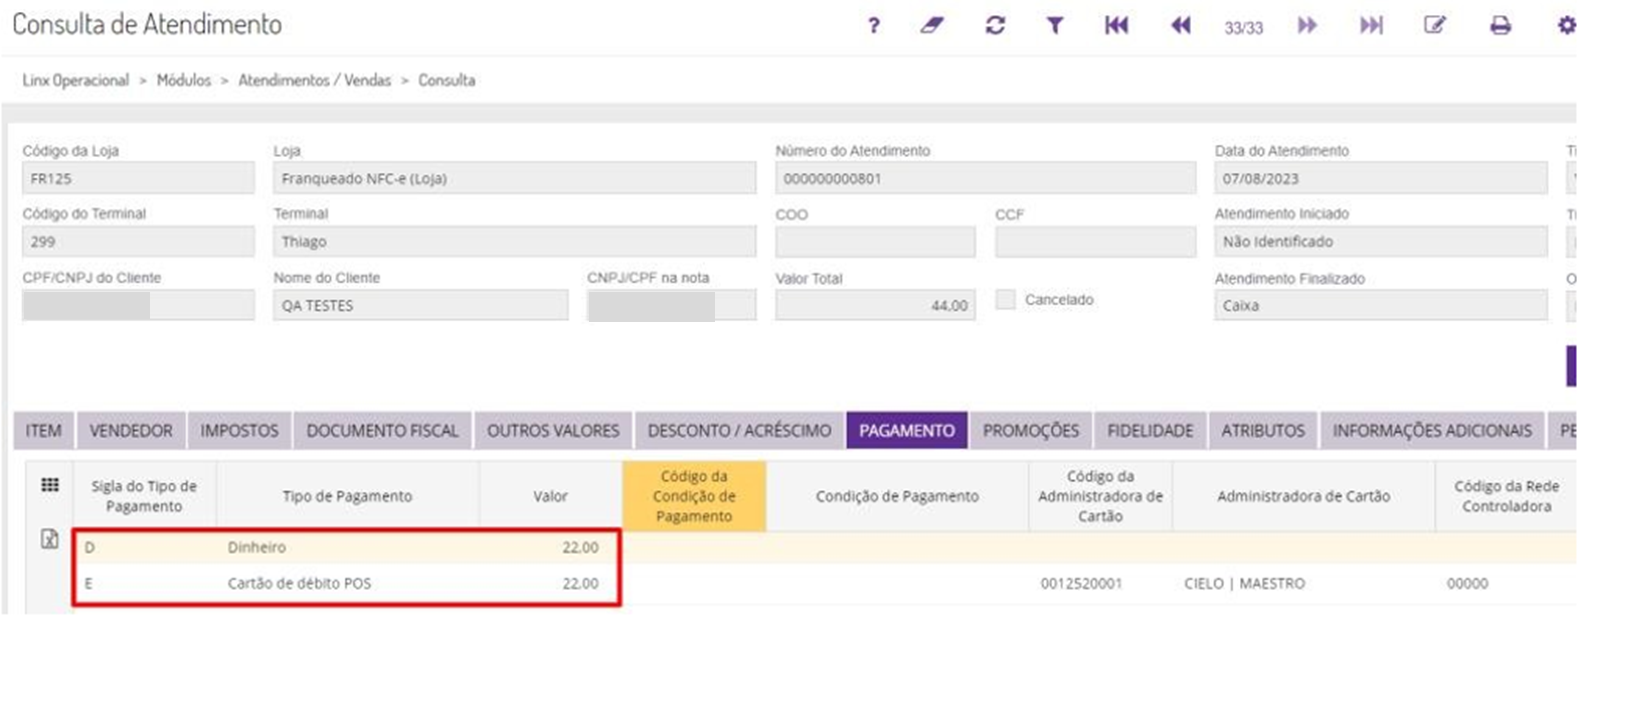
Task: Click the Consulta breadcrumb
Action: tap(446, 80)
